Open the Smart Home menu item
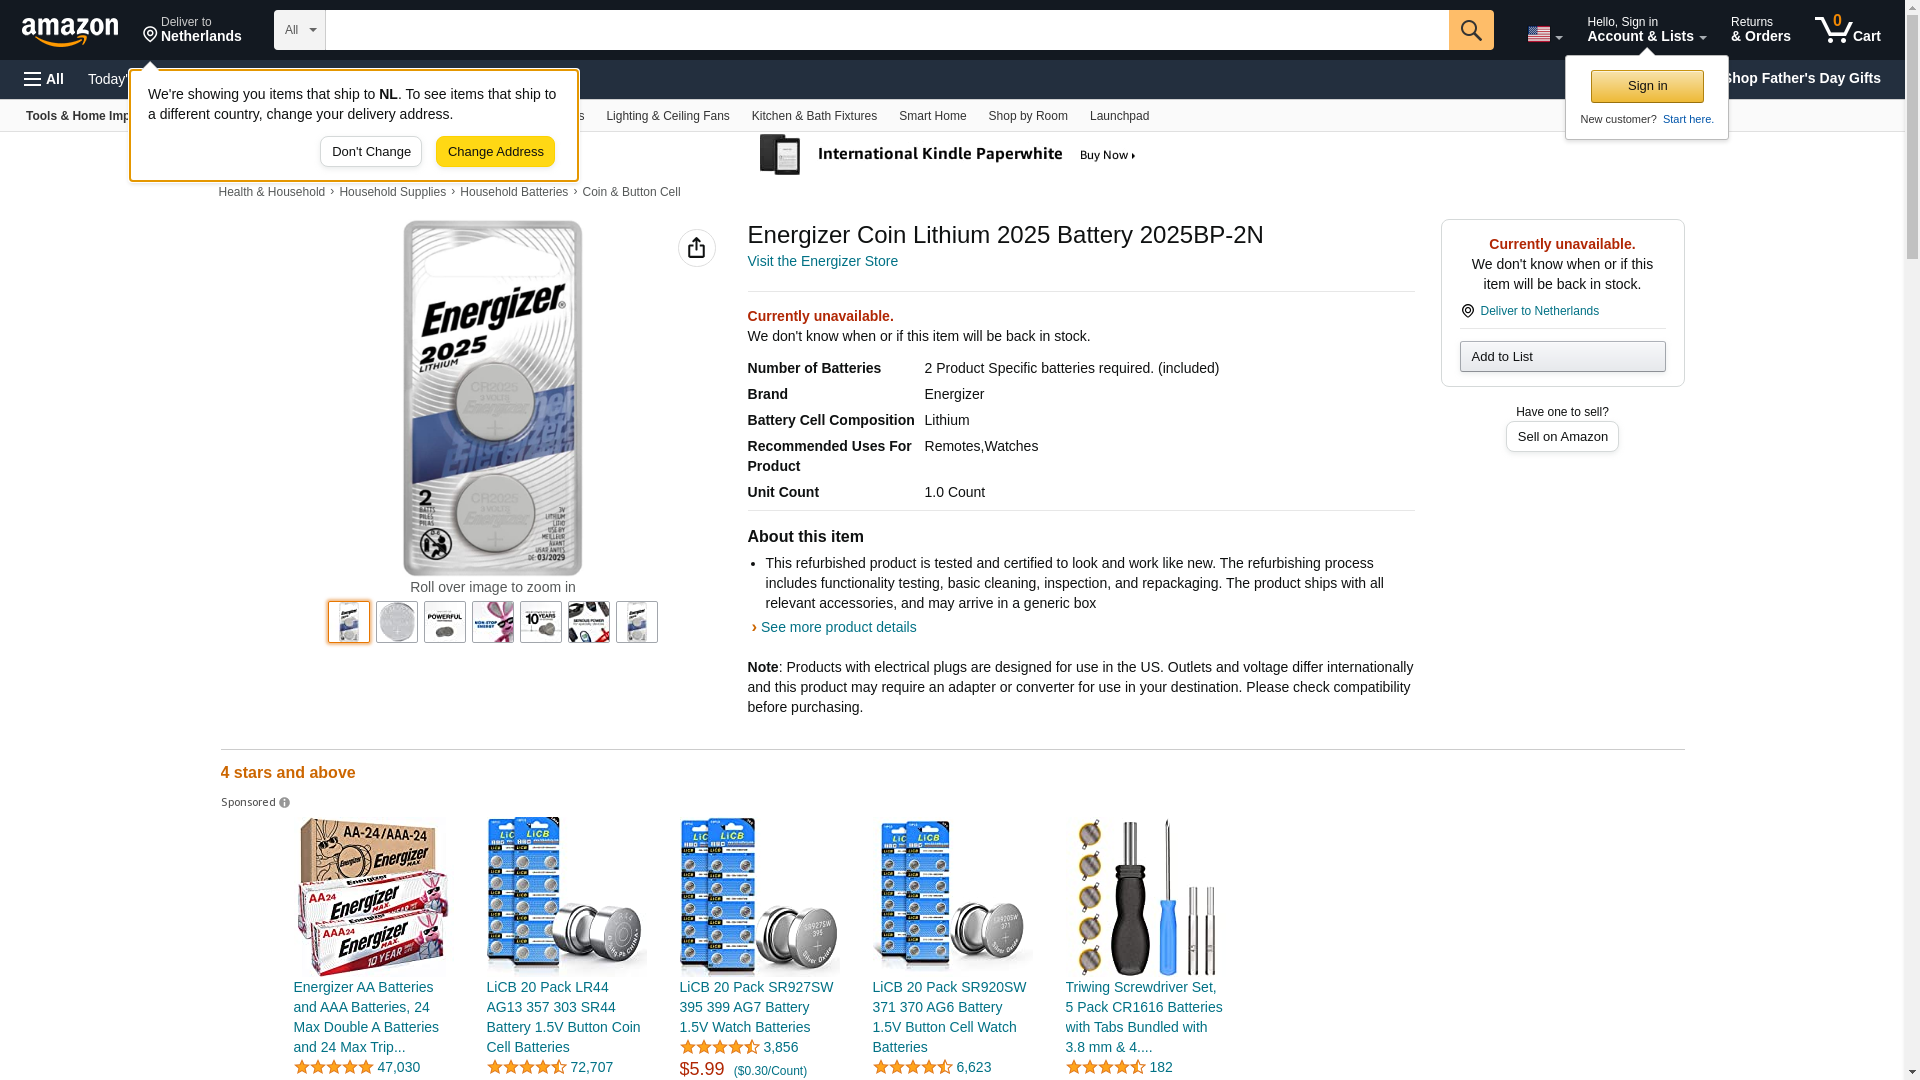The width and height of the screenshot is (1920, 1080). click(932, 116)
